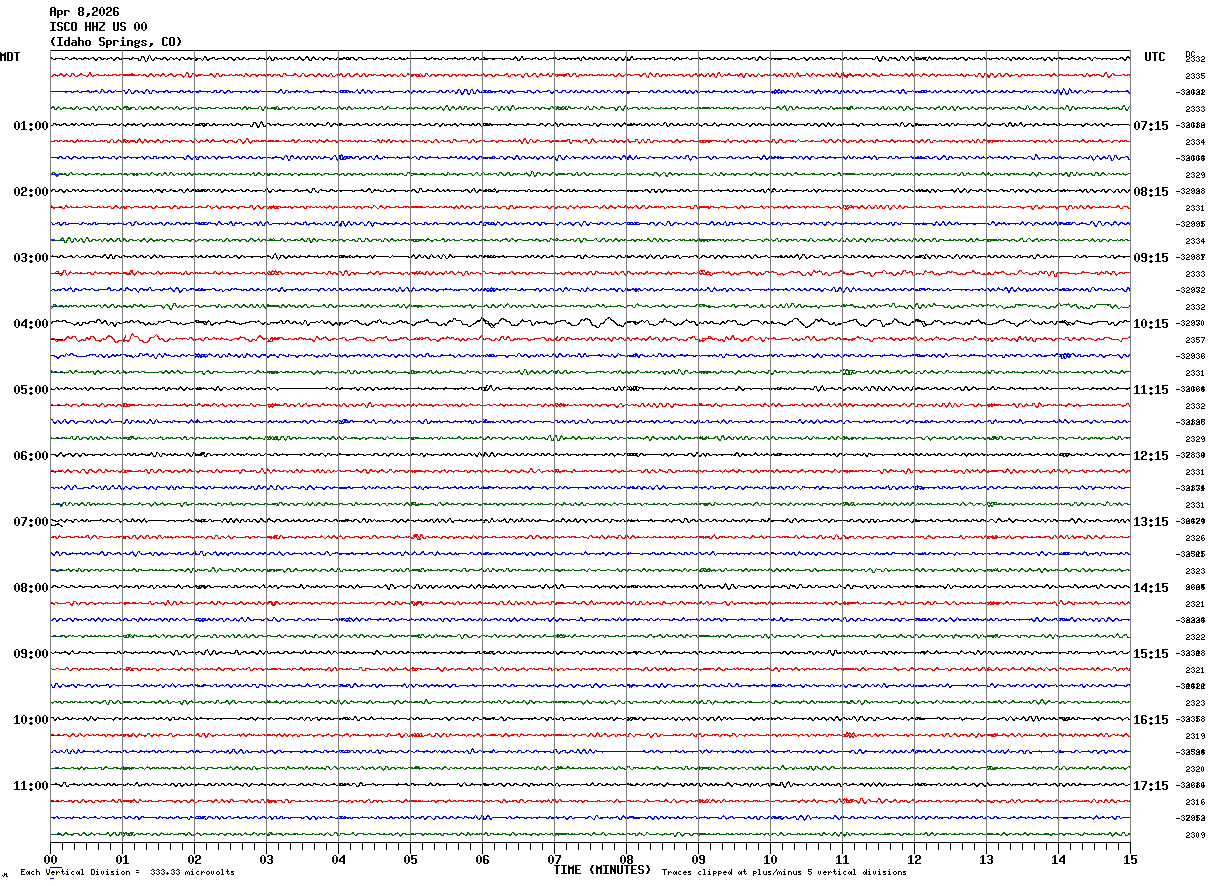
Task: Select minute tick "06" on time axis
Action: (x=483, y=859)
